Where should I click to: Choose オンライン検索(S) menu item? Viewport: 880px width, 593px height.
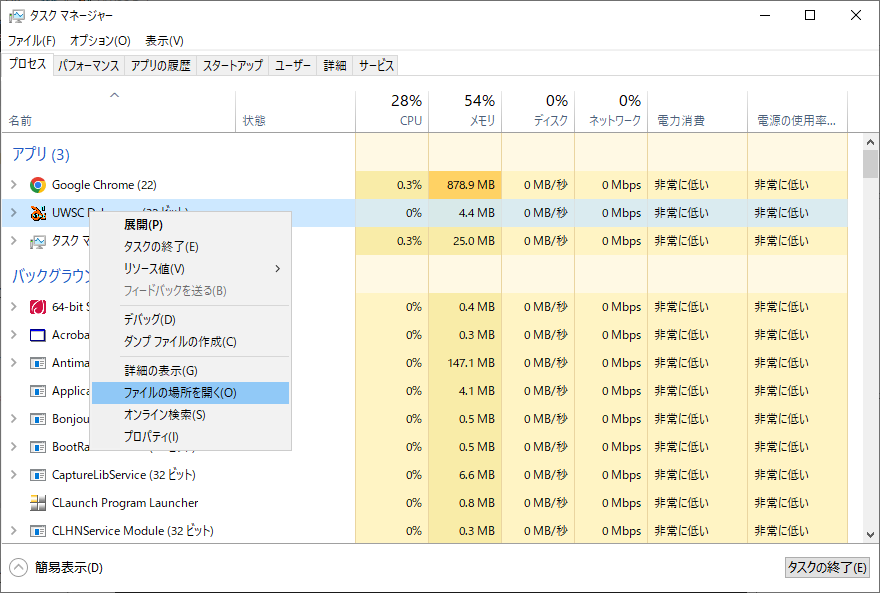pyautogui.click(x=190, y=415)
